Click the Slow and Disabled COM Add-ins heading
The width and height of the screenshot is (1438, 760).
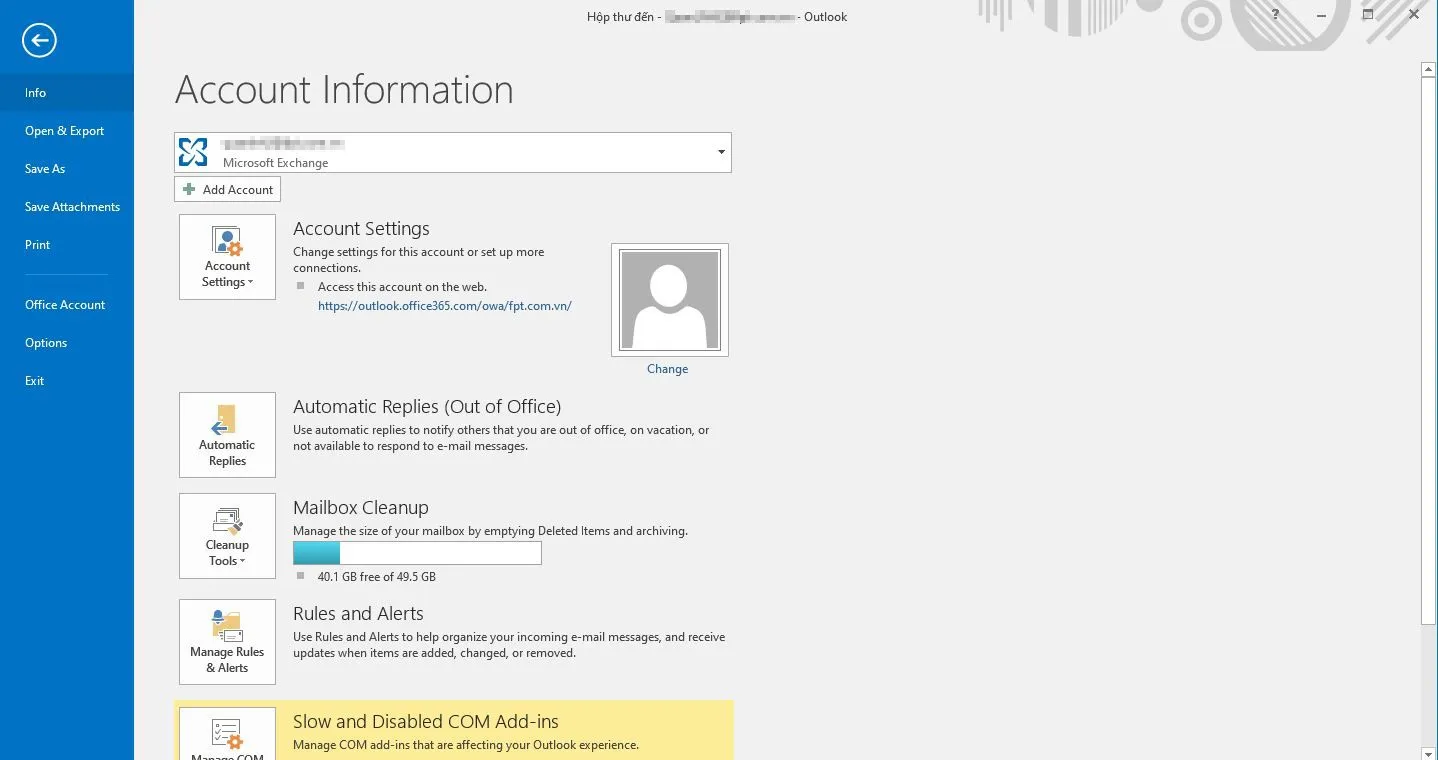(x=426, y=721)
